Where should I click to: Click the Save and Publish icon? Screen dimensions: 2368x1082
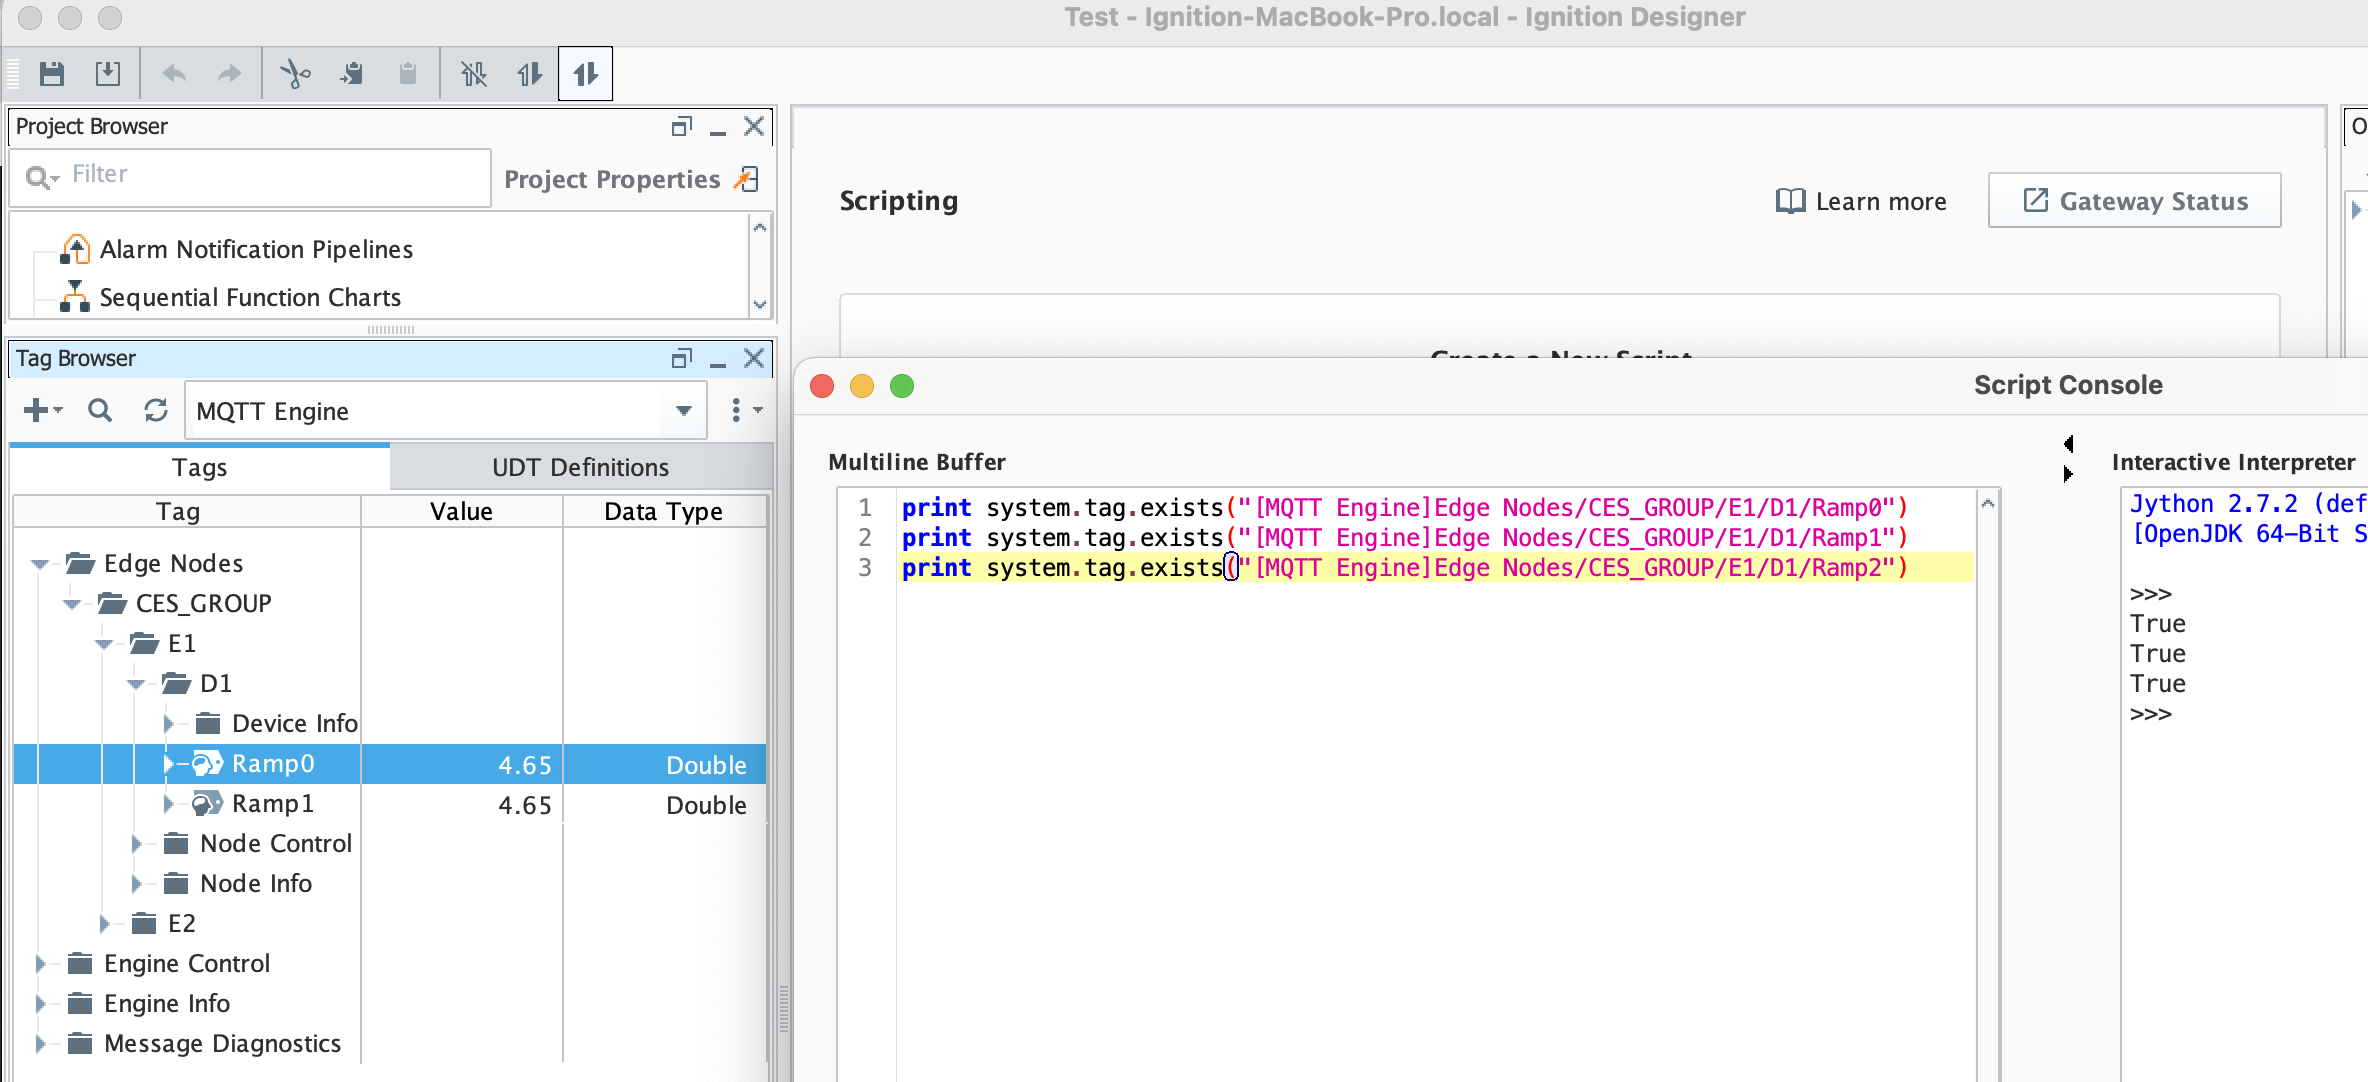pos(107,73)
